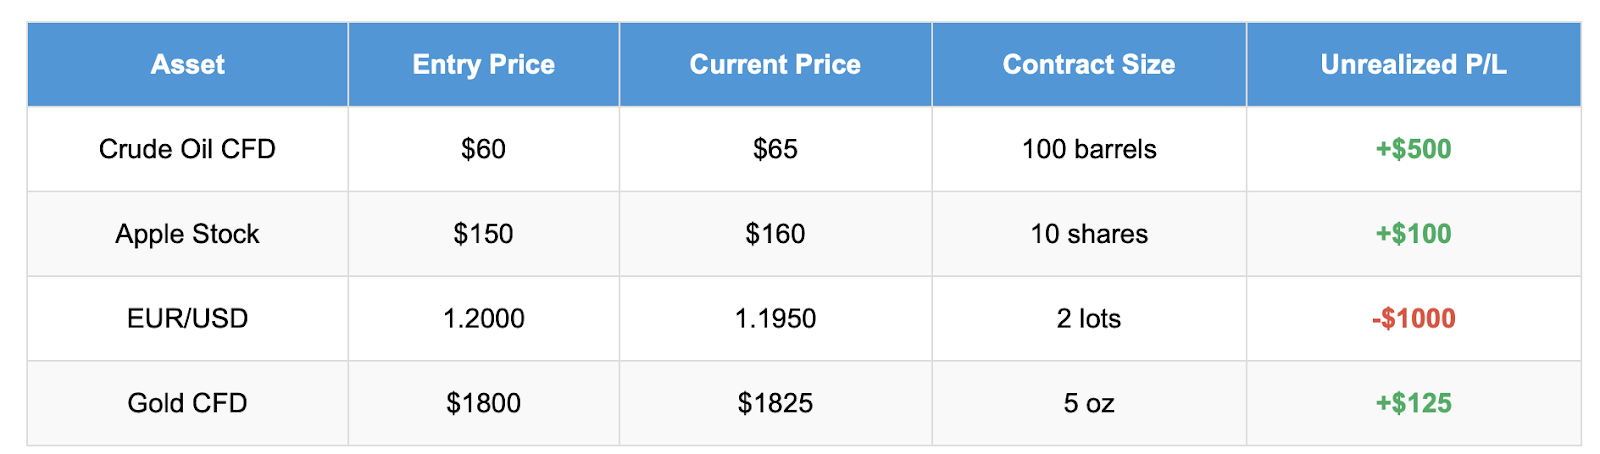This screenshot has width=1600, height=454.
Task: Select the Crude Oil CFD cell
Action: (x=187, y=149)
